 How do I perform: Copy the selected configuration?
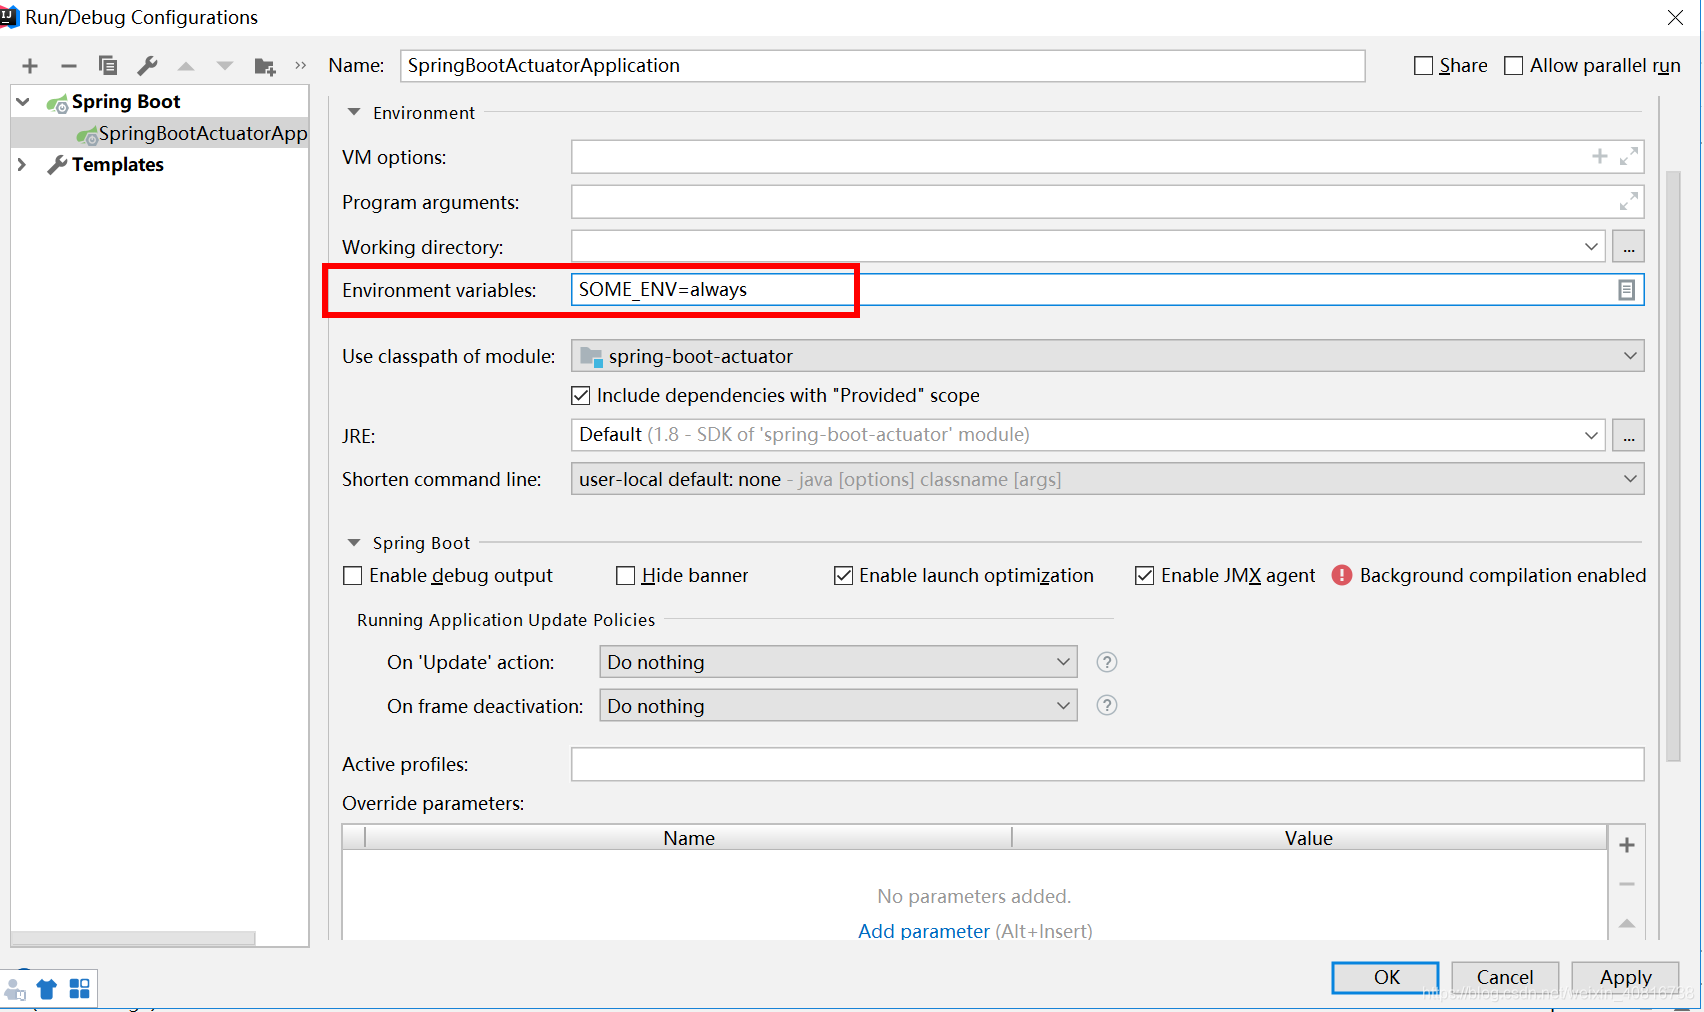pyautogui.click(x=108, y=66)
